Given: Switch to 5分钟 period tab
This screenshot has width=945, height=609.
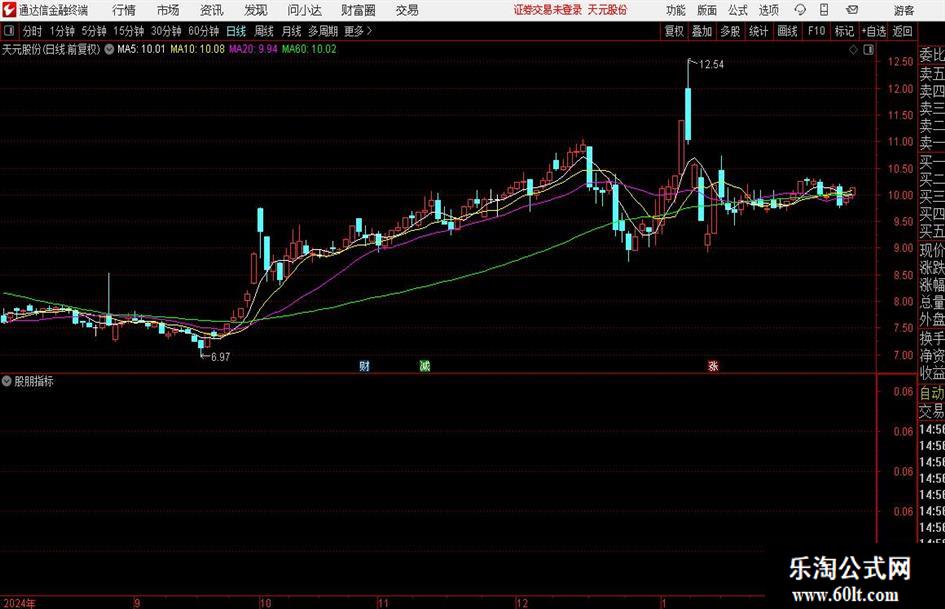Looking at the screenshot, I should [94, 31].
